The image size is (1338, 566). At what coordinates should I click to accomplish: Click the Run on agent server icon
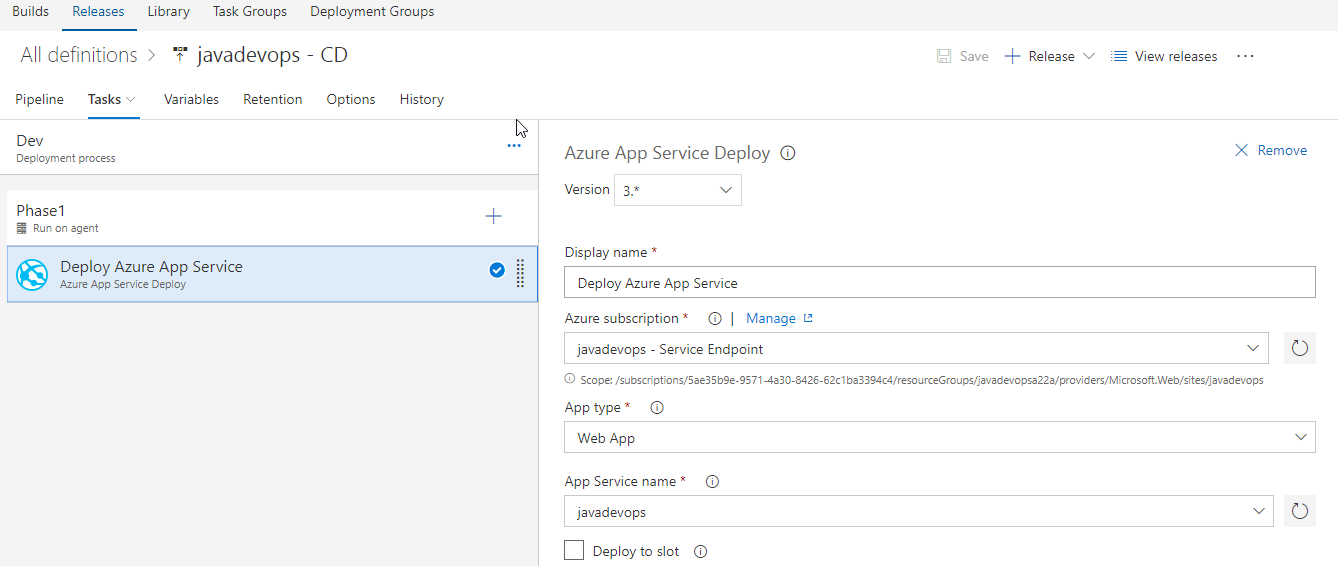22,228
